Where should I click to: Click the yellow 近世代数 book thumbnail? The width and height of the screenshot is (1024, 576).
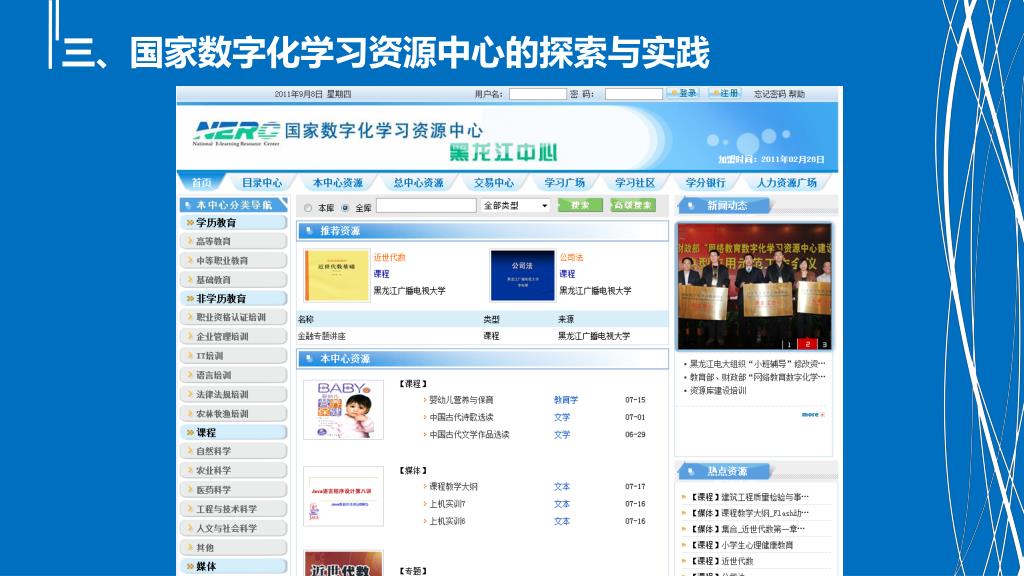click(x=336, y=275)
